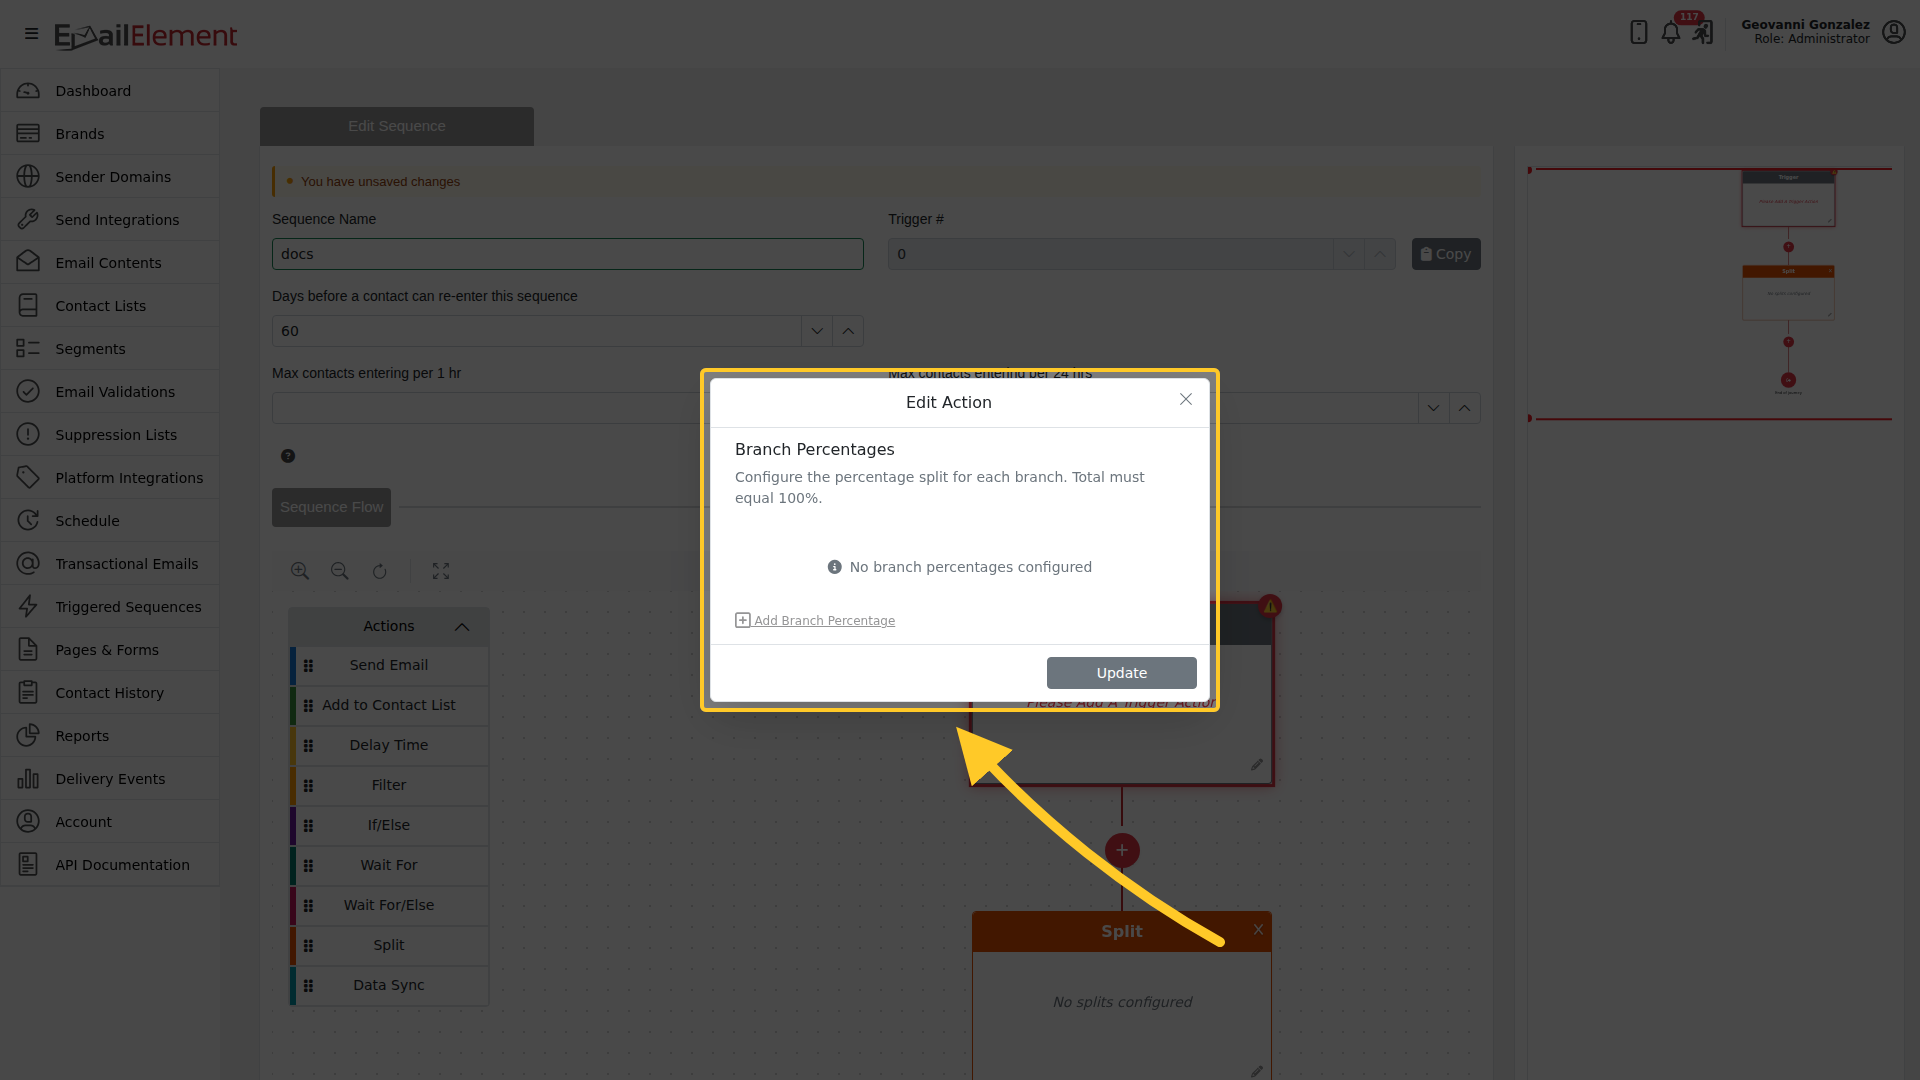Toggle the hamburger sidebar menu
Screen dimensions: 1920x1080
31,34
